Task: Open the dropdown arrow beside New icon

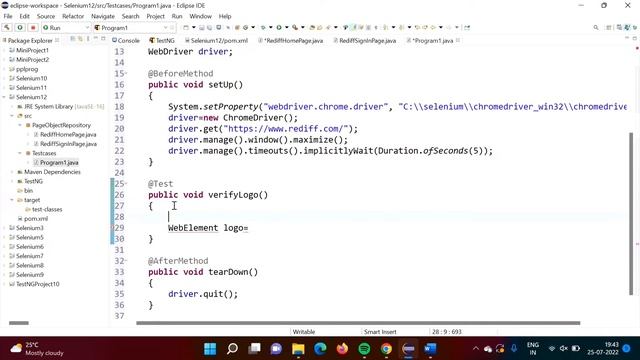Action: click(x=193, y=27)
